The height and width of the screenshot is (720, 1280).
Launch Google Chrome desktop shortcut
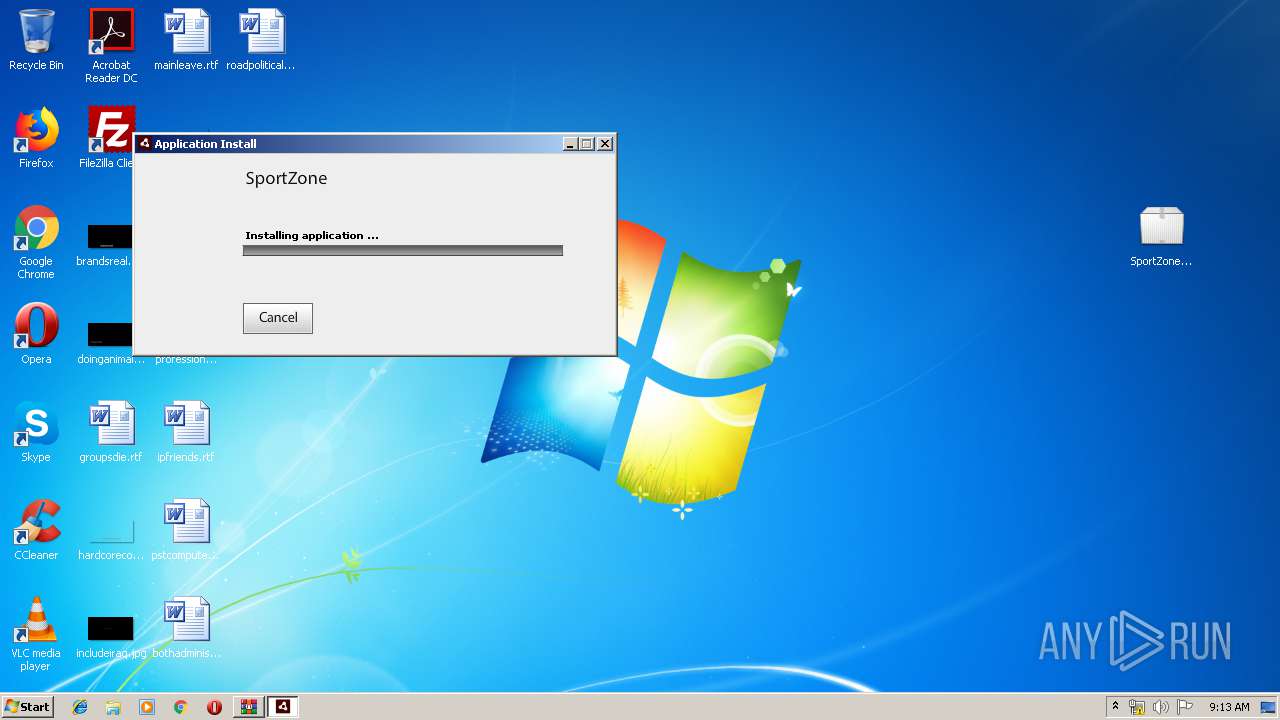point(36,243)
